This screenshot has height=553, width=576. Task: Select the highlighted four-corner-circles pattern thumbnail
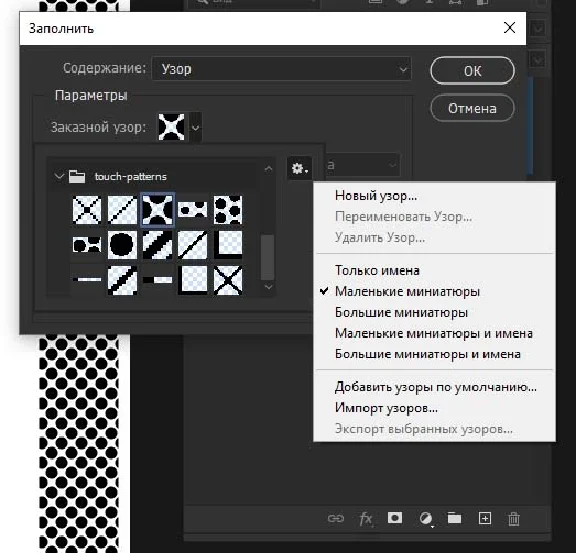(157, 210)
